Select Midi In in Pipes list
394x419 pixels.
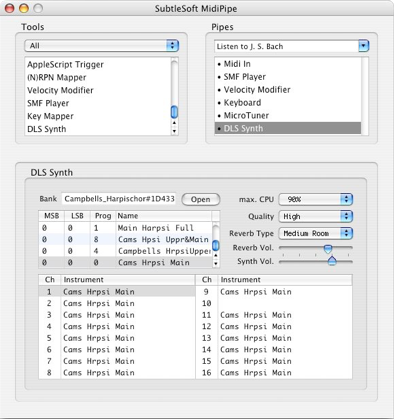[288, 64]
